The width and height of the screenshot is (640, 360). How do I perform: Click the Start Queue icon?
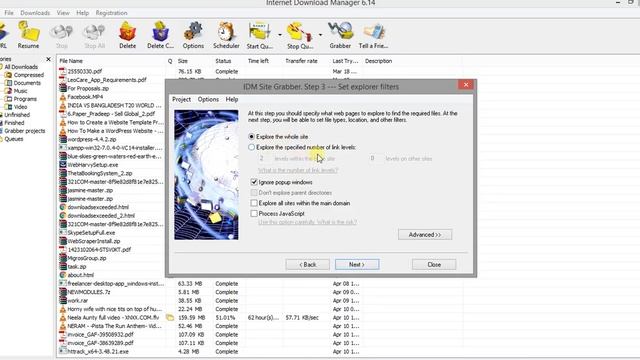(x=260, y=35)
